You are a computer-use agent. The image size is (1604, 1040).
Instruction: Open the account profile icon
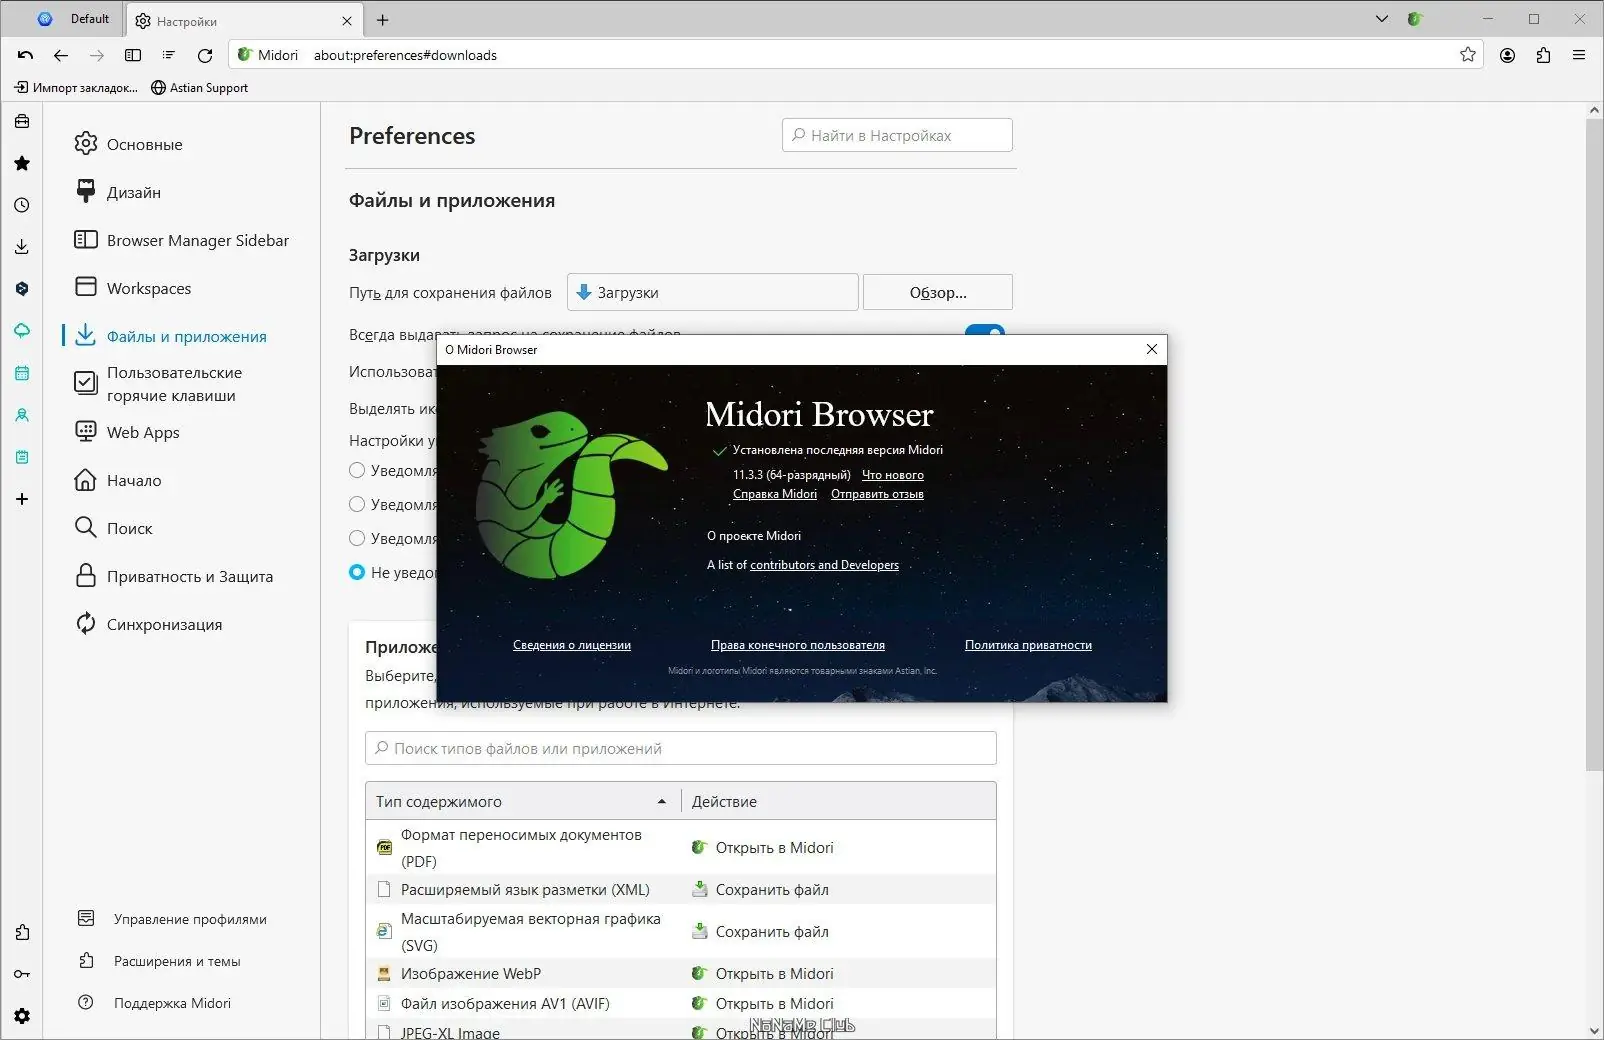click(x=1507, y=55)
